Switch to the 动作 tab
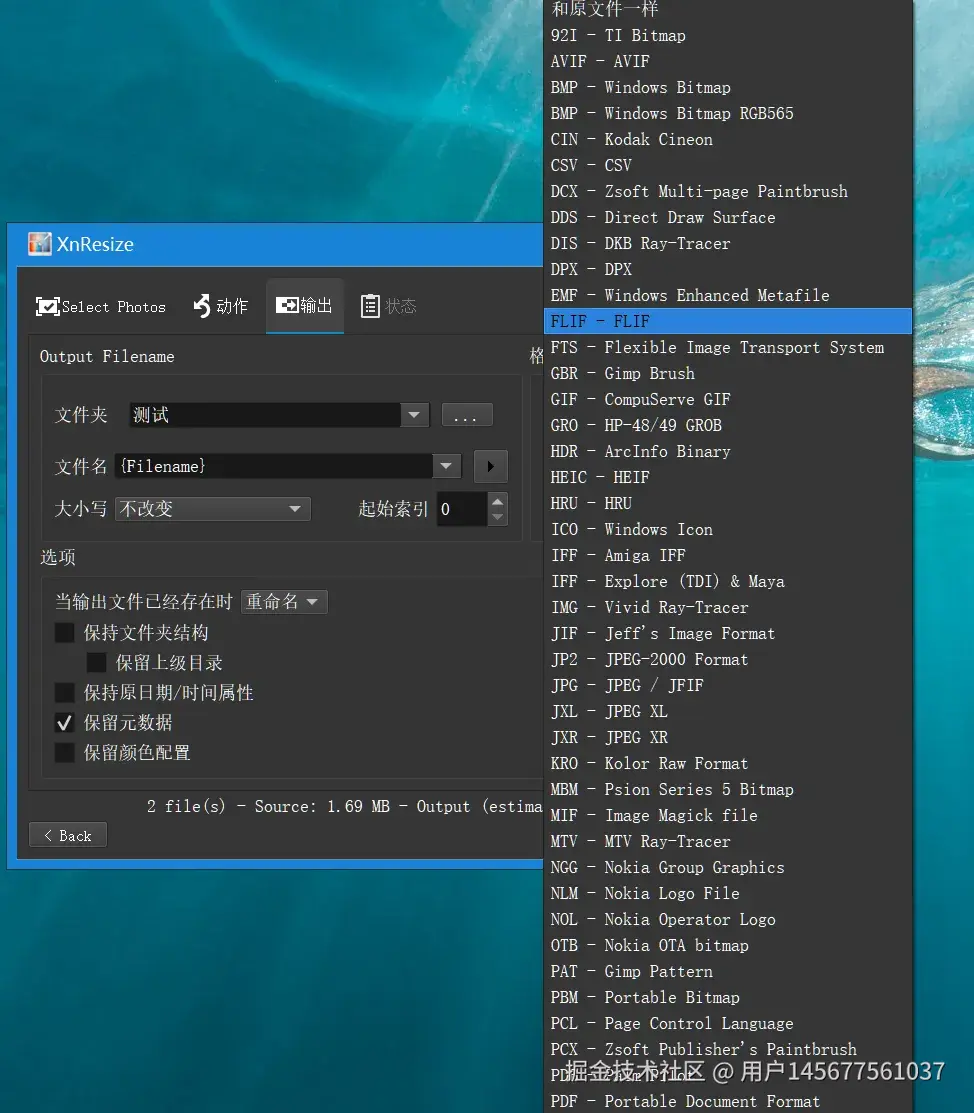The height and width of the screenshot is (1113, 974). point(220,306)
